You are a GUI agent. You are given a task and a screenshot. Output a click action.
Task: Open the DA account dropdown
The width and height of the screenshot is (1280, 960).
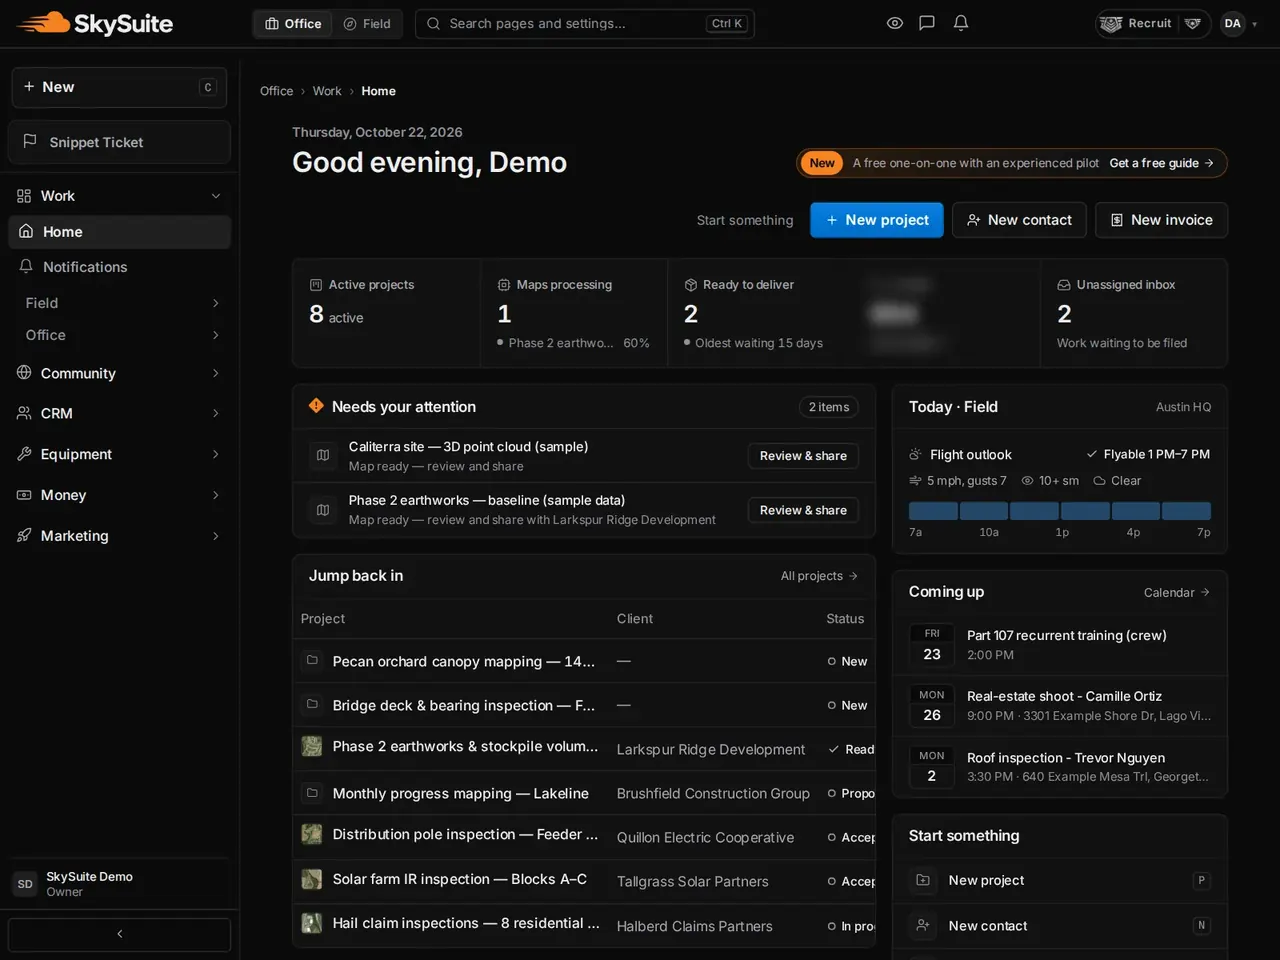point(1240,24)
